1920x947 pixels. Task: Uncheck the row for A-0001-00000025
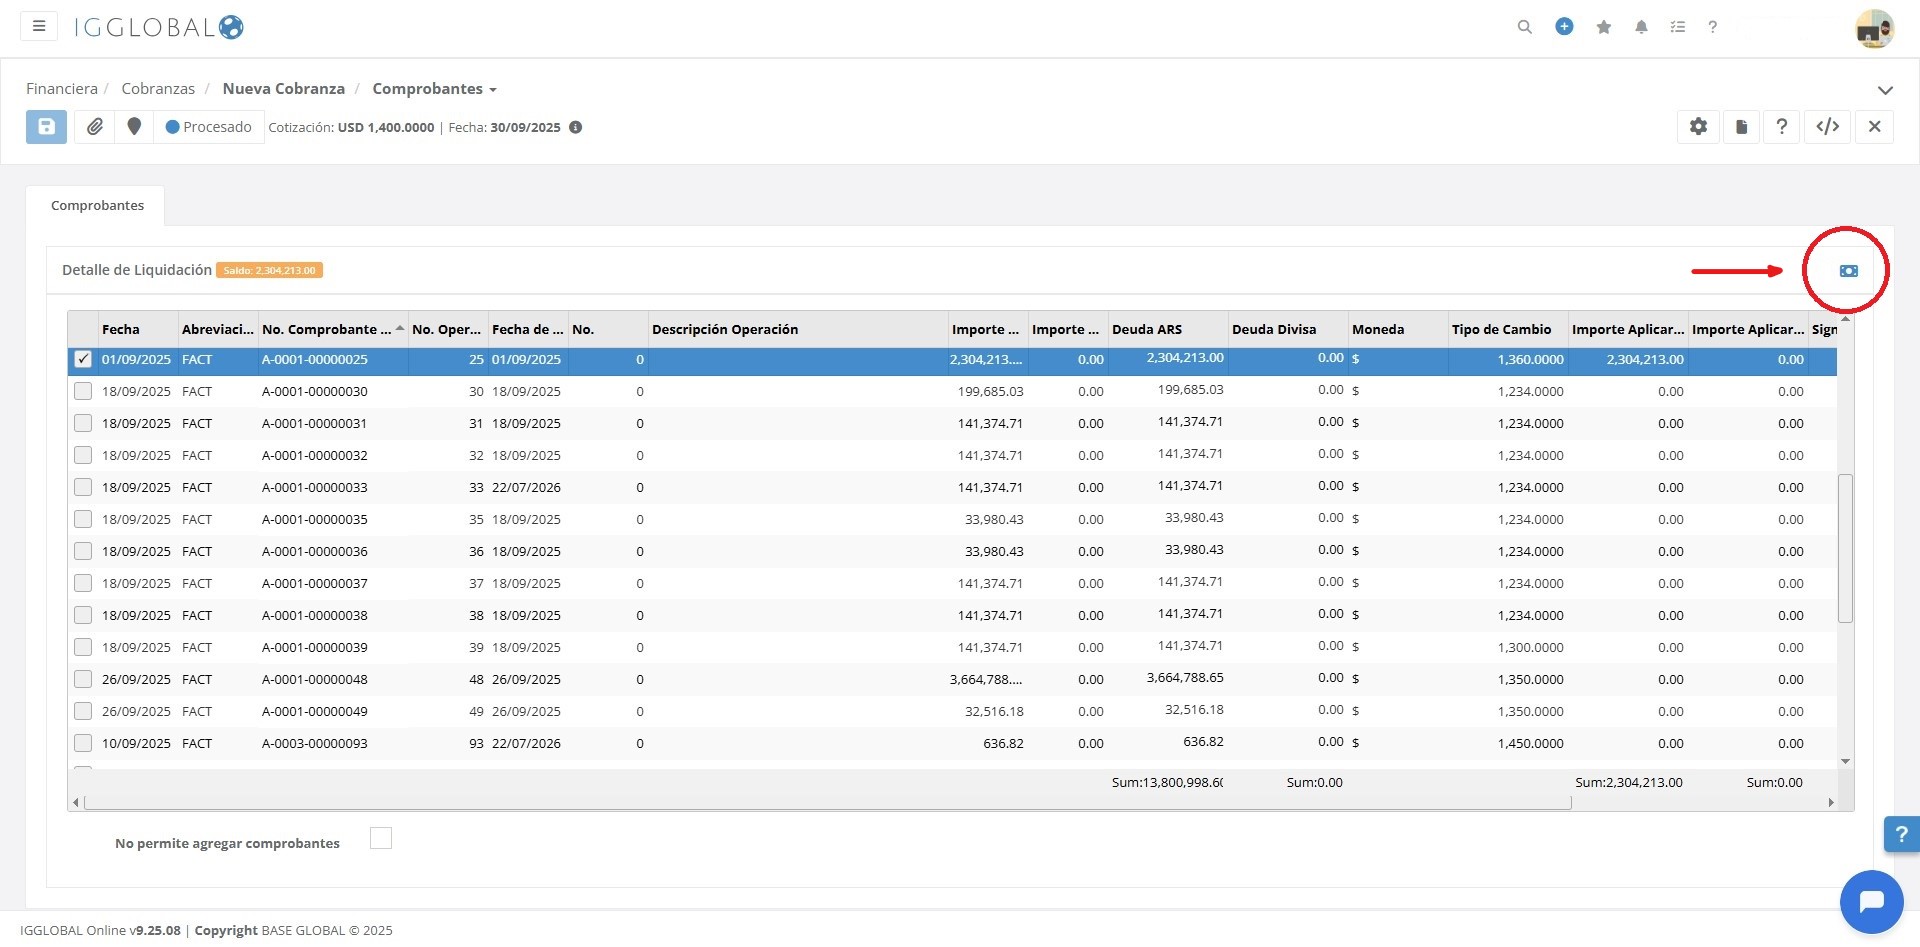[83, 360]
